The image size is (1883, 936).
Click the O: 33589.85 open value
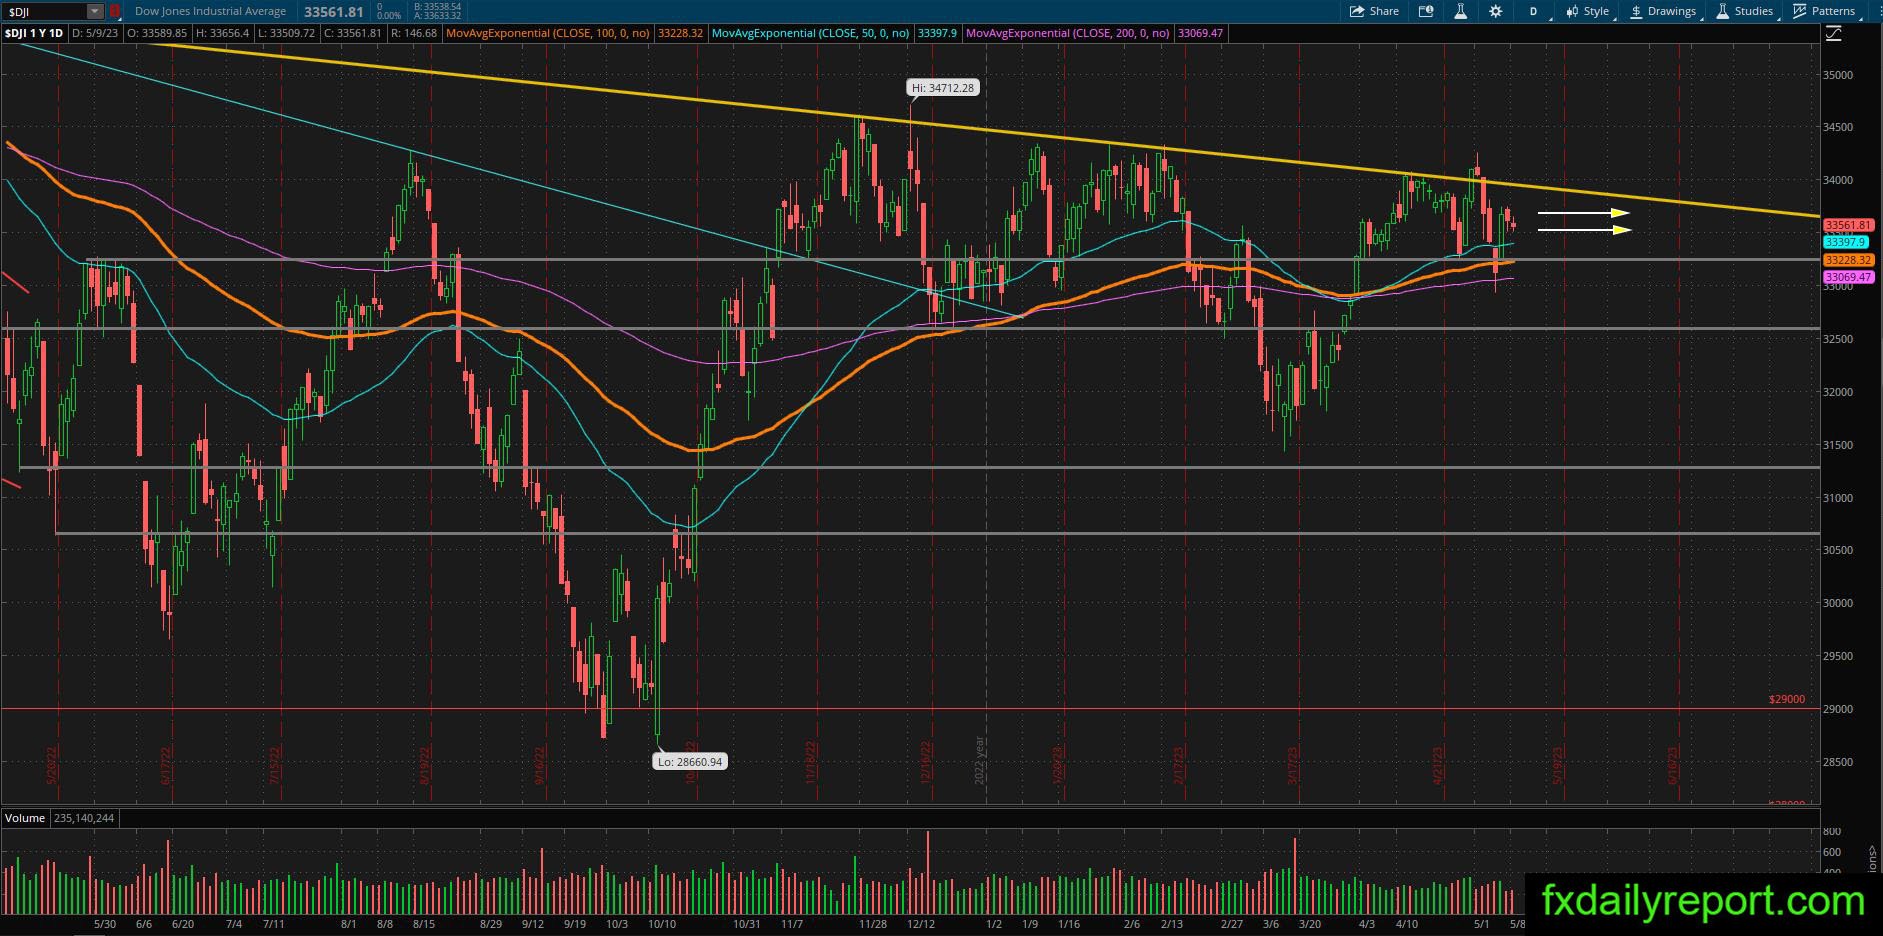pyautogui.click(x=157, y=33)
